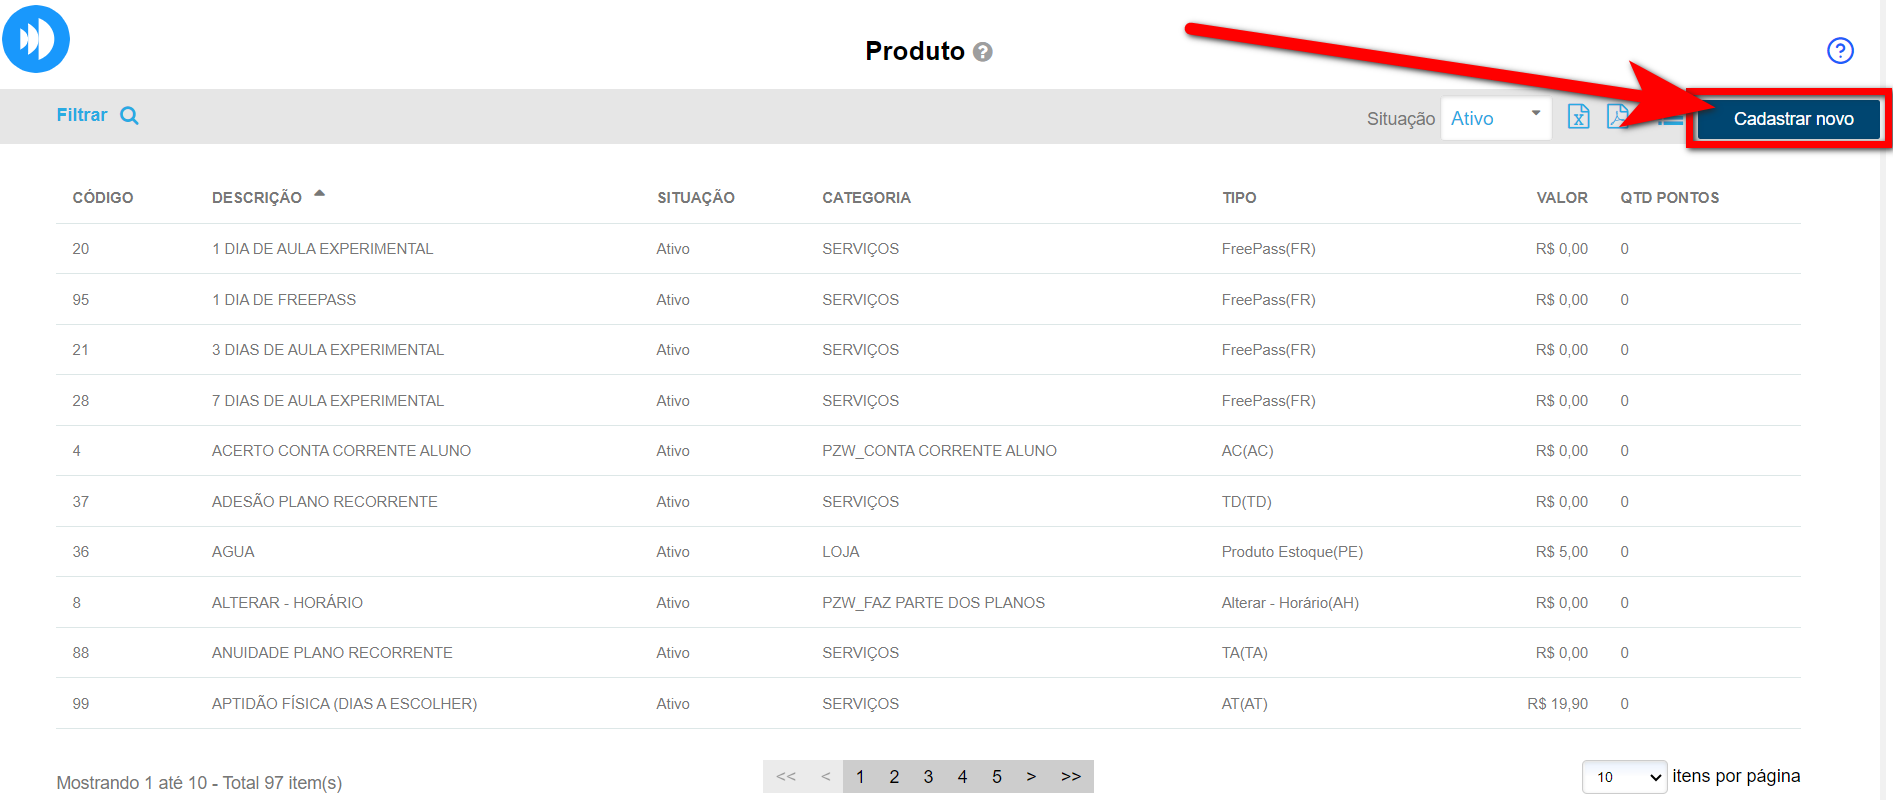Sort table by VALOR column header

tap(1561, 198)
